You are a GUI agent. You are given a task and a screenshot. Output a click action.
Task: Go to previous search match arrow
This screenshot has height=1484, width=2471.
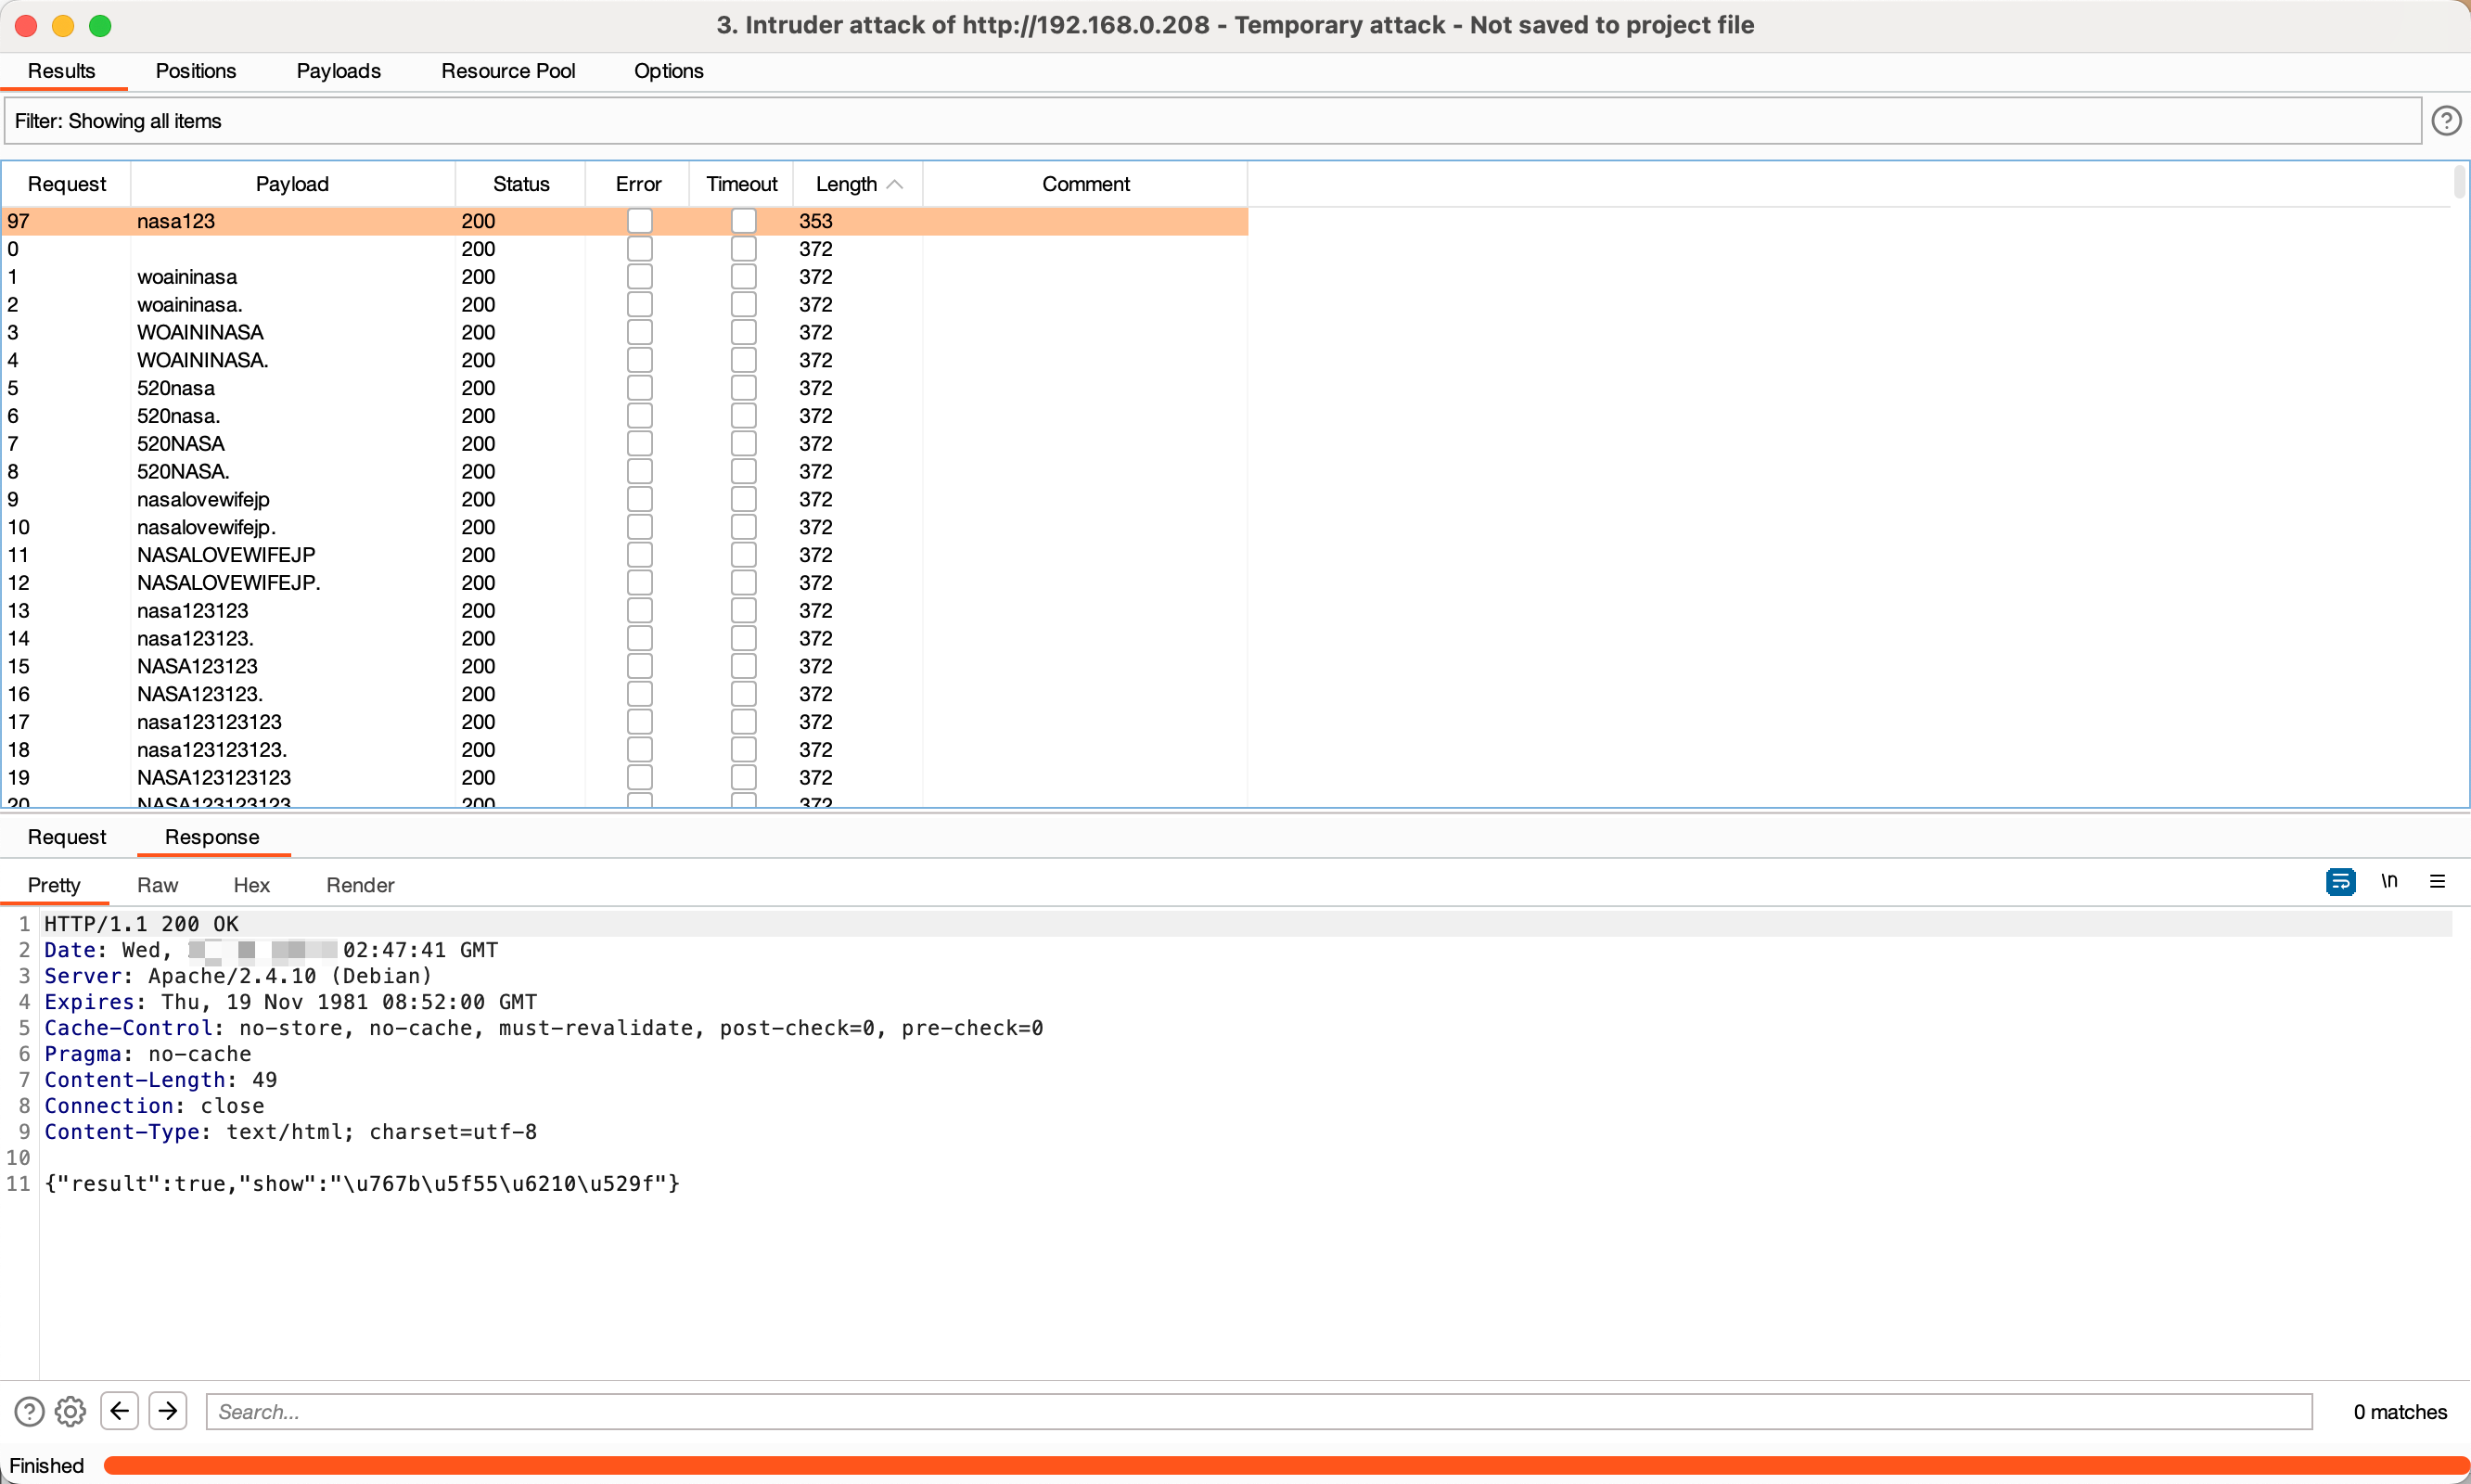[x=119, y=1411]
